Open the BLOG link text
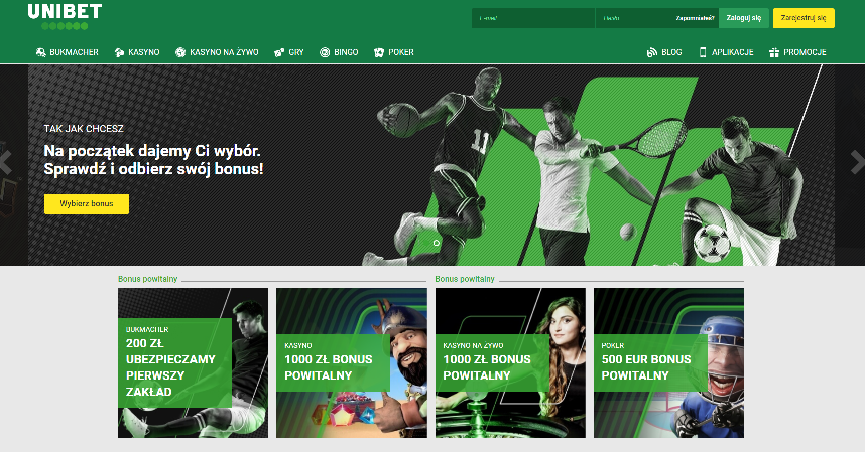 pos(671,52)
